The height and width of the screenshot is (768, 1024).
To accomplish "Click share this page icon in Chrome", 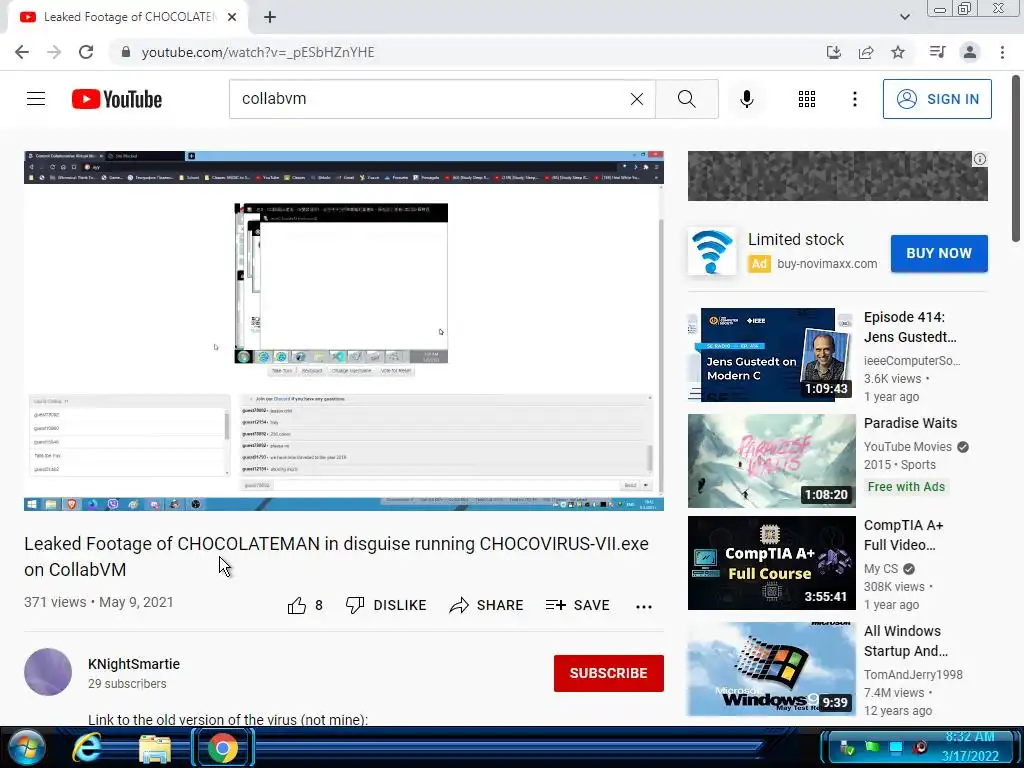I will (x=866, y=52).
